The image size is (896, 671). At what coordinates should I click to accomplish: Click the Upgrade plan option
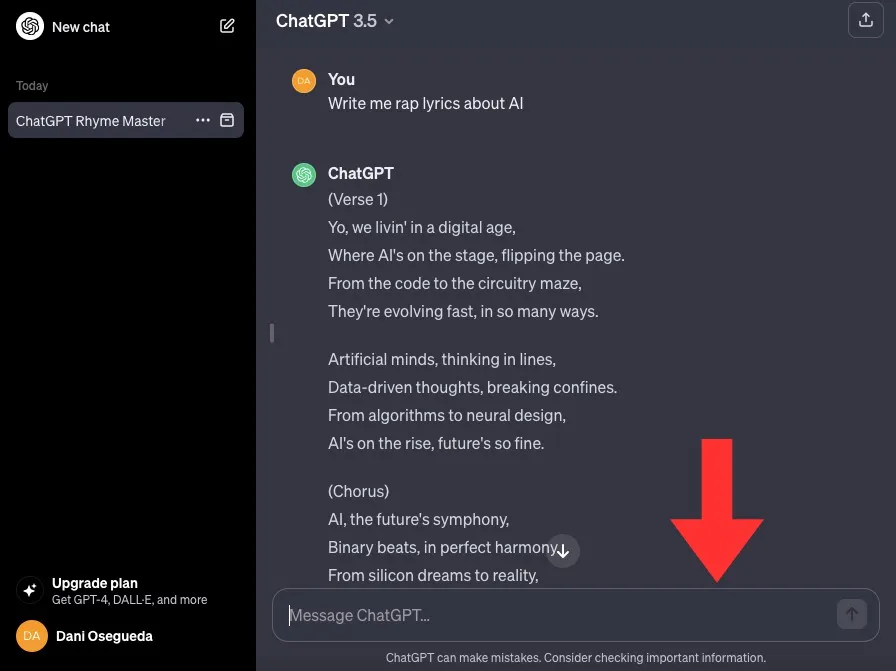pyautogui.click(x=95, y=583)
